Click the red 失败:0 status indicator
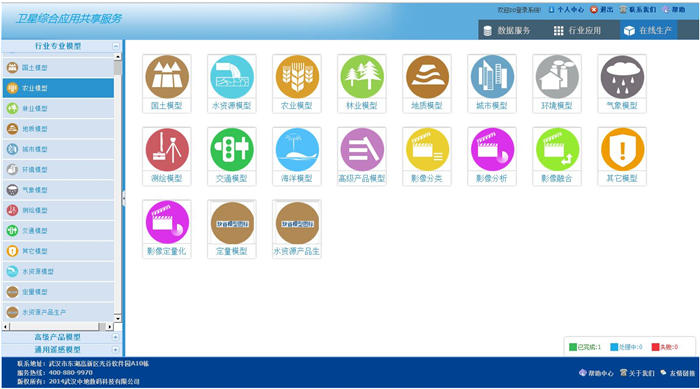Viewport: 700px width, 389px height. point(665,347)
